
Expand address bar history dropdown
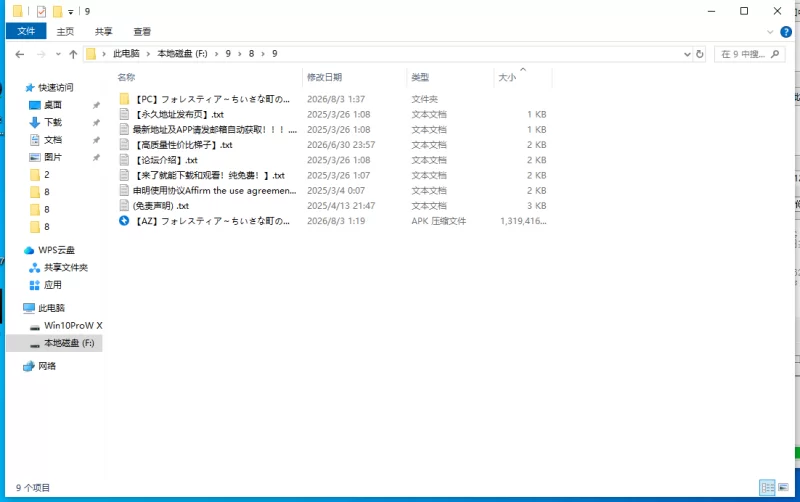coord(687,54)
